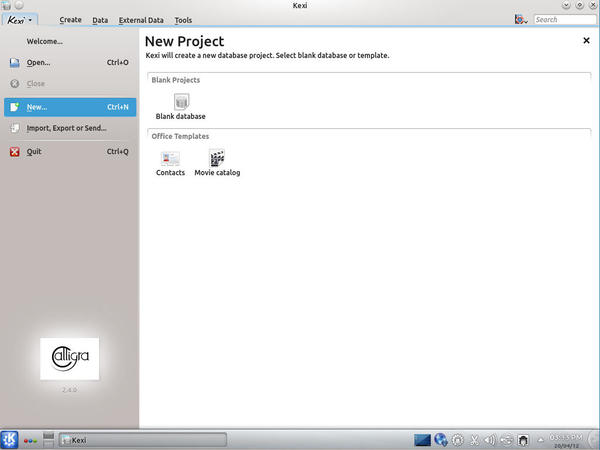The image size is (600, 450).
Task: Open the KDE application launcher
Action: (x=9, y=440)
